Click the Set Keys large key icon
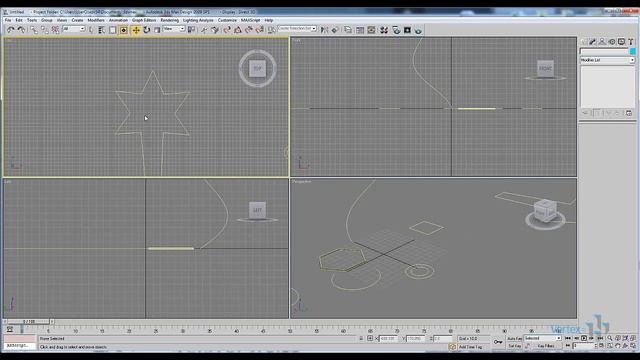This screenshot has width=640, height=360. [498, 342]
